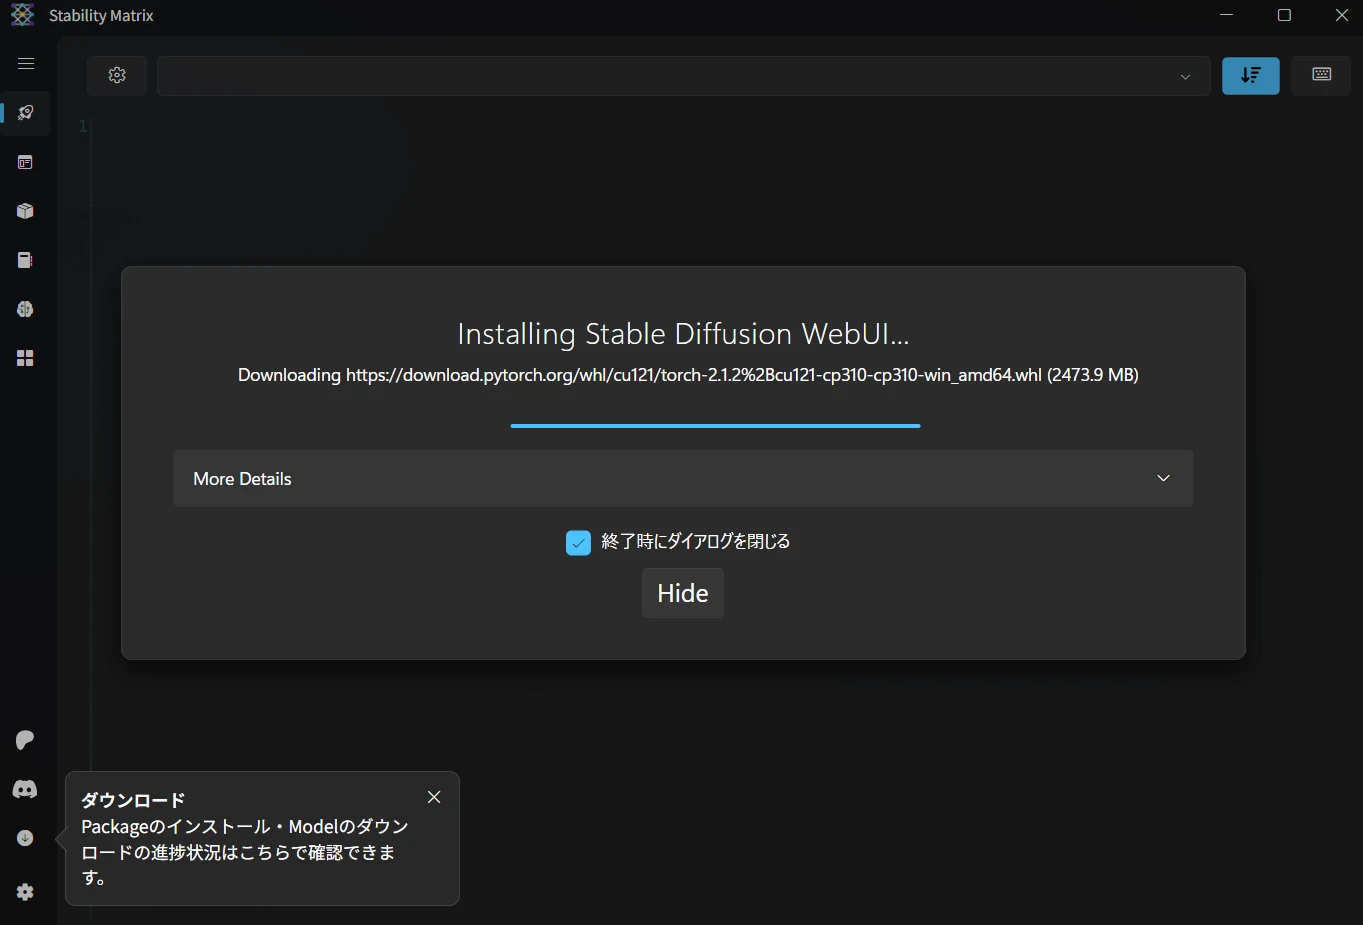
Task: Open the Downloads progress icon
Action: 26,838
